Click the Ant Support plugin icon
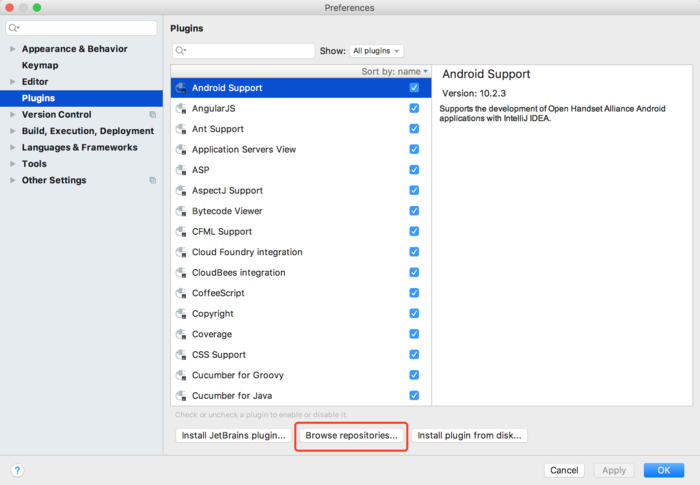 click(181, 129)
